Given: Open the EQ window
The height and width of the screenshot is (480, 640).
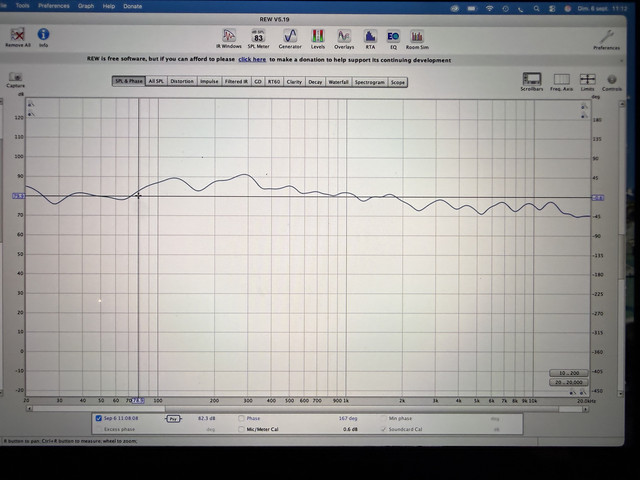Looking at the screenshot, I should click(x=393, y=37).
